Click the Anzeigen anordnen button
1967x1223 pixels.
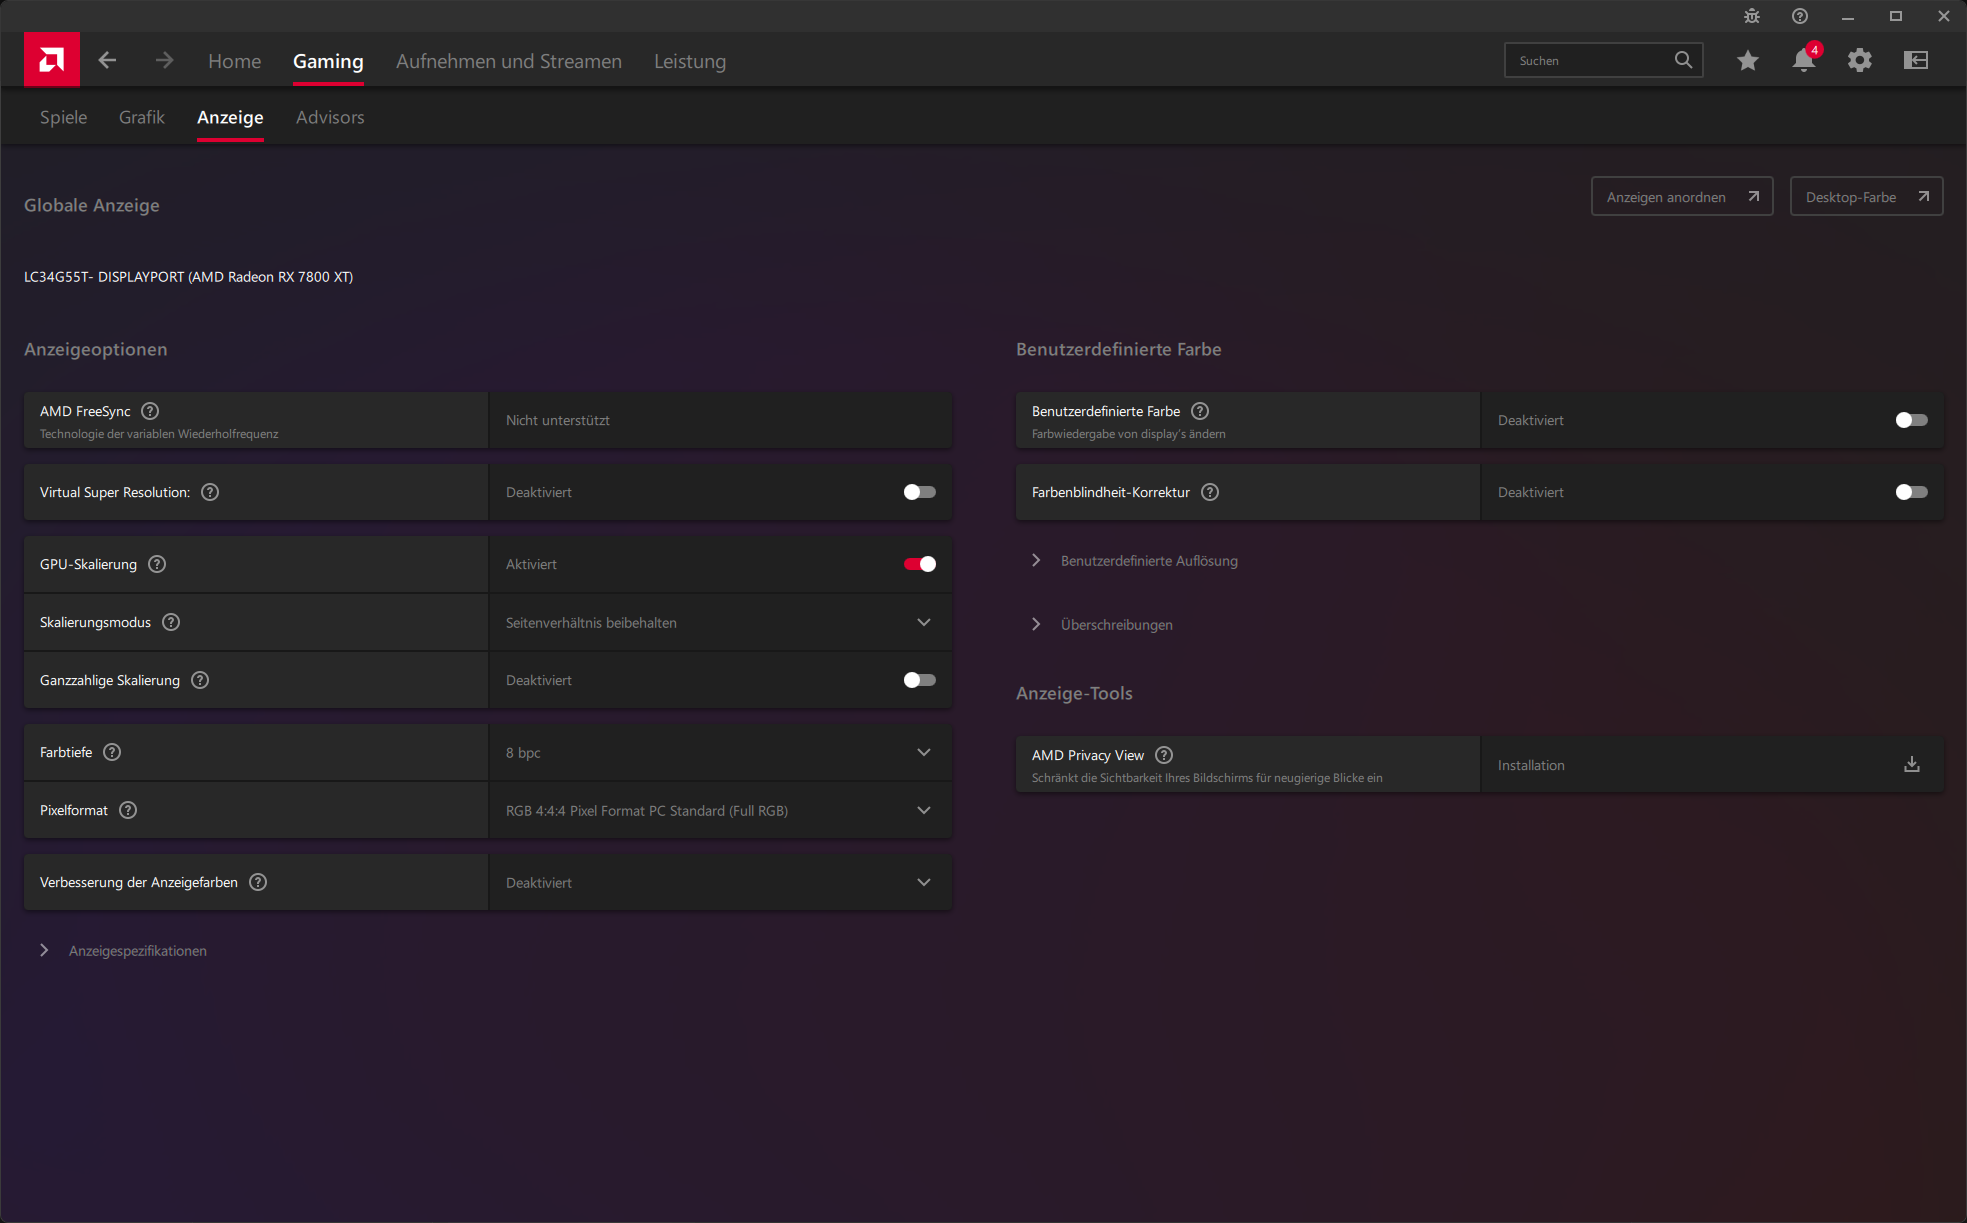coord(1681,197)
